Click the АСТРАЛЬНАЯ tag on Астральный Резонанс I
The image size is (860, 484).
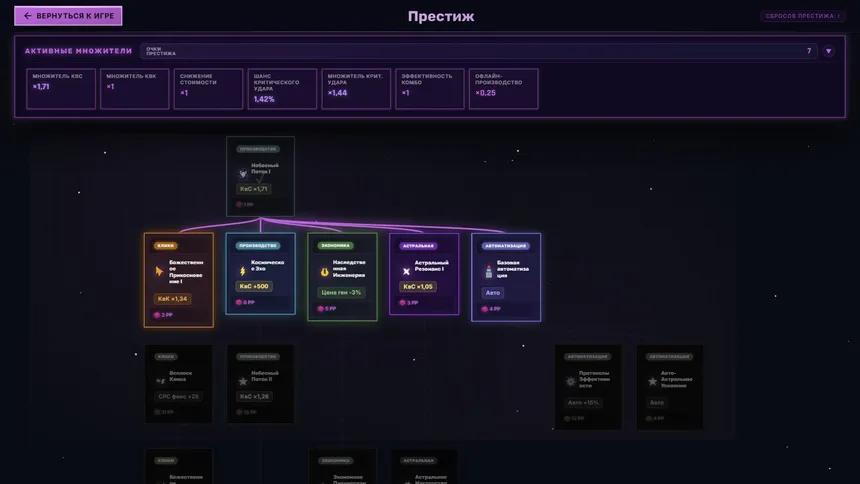tap(418, 246)
